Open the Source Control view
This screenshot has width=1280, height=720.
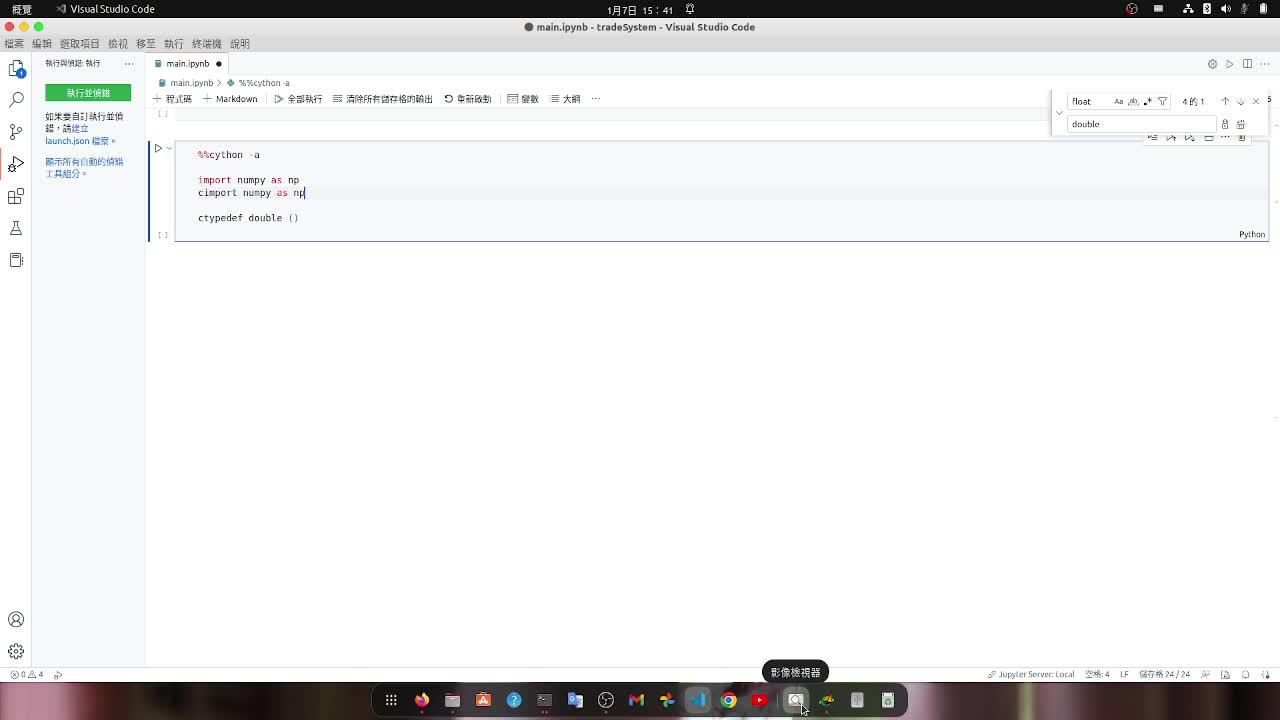click(x=16, y=132)
